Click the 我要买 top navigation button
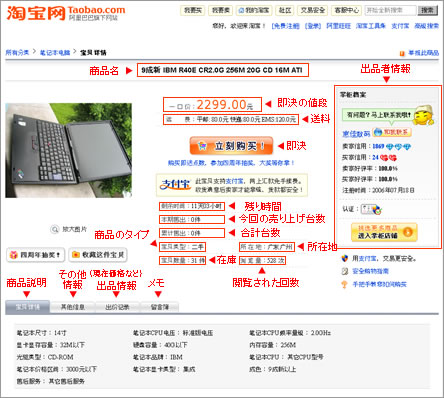The image size is (444, 398). [x=193, y=10]
